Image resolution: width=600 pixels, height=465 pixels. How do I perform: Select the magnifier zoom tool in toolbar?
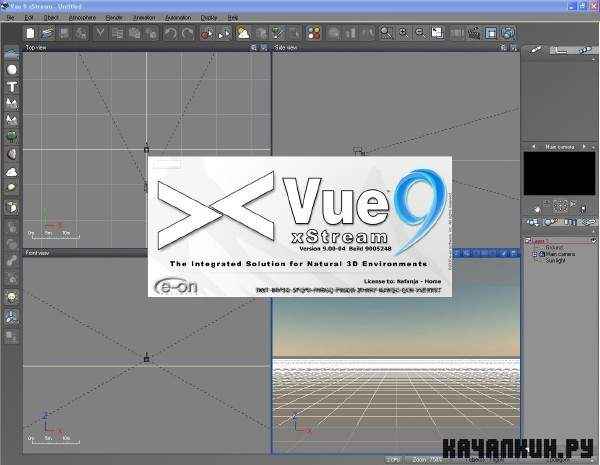(x=386, y=33)
